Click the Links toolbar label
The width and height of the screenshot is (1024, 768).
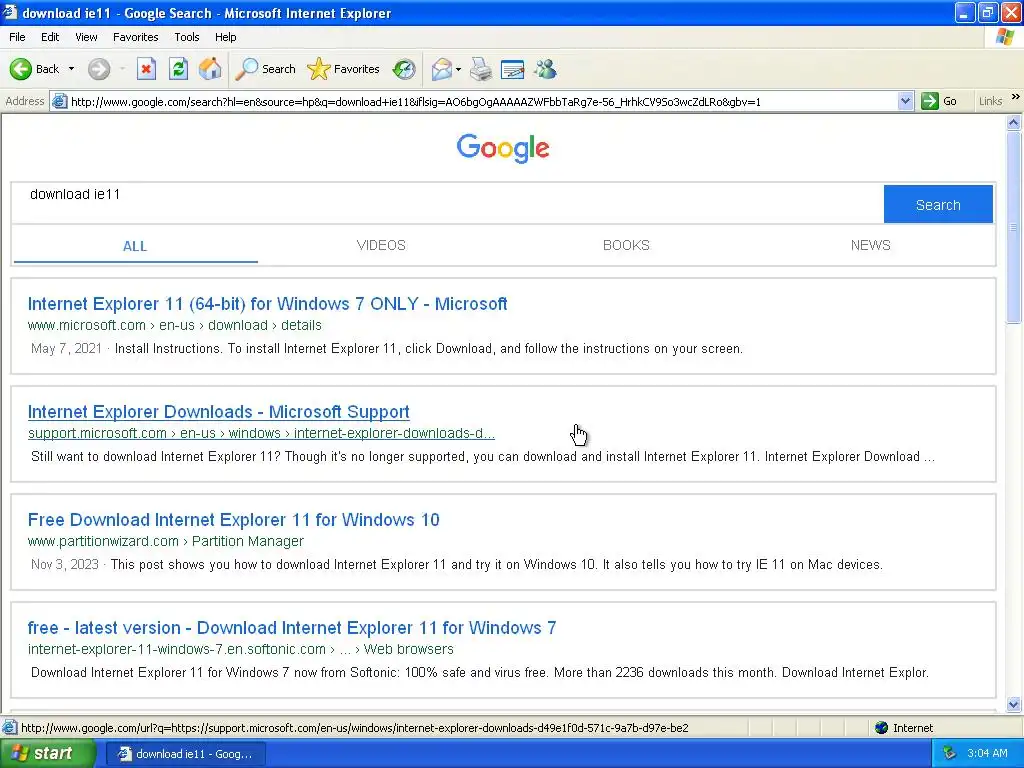coord(990,101)
